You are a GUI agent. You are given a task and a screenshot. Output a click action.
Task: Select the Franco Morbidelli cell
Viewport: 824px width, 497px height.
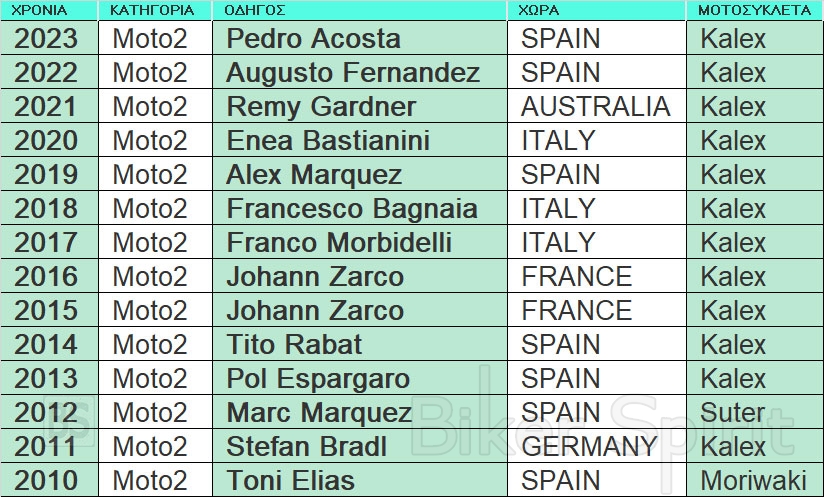point(339,243)
